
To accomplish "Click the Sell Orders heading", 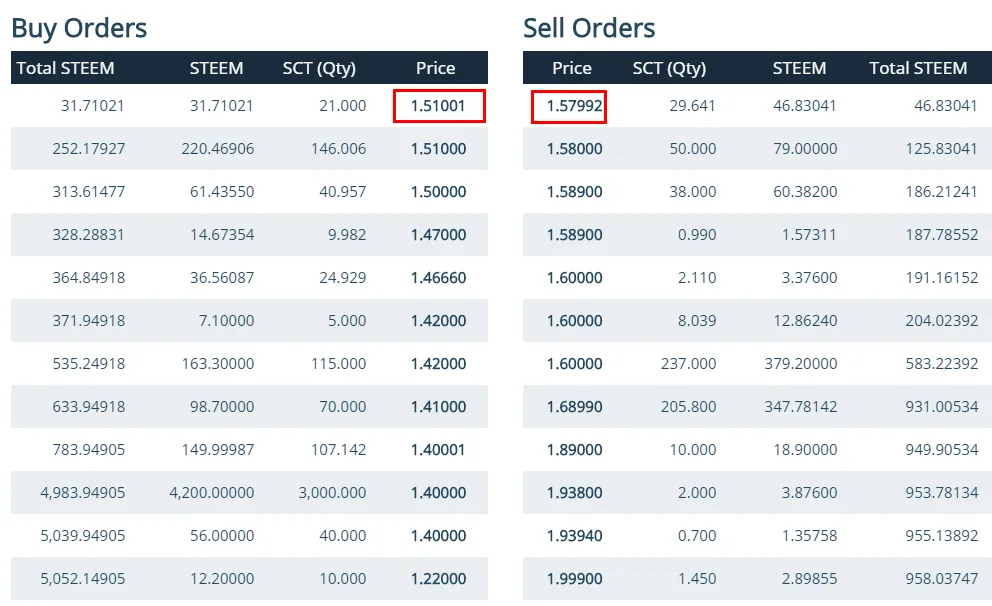I will (x=589, y=28).
